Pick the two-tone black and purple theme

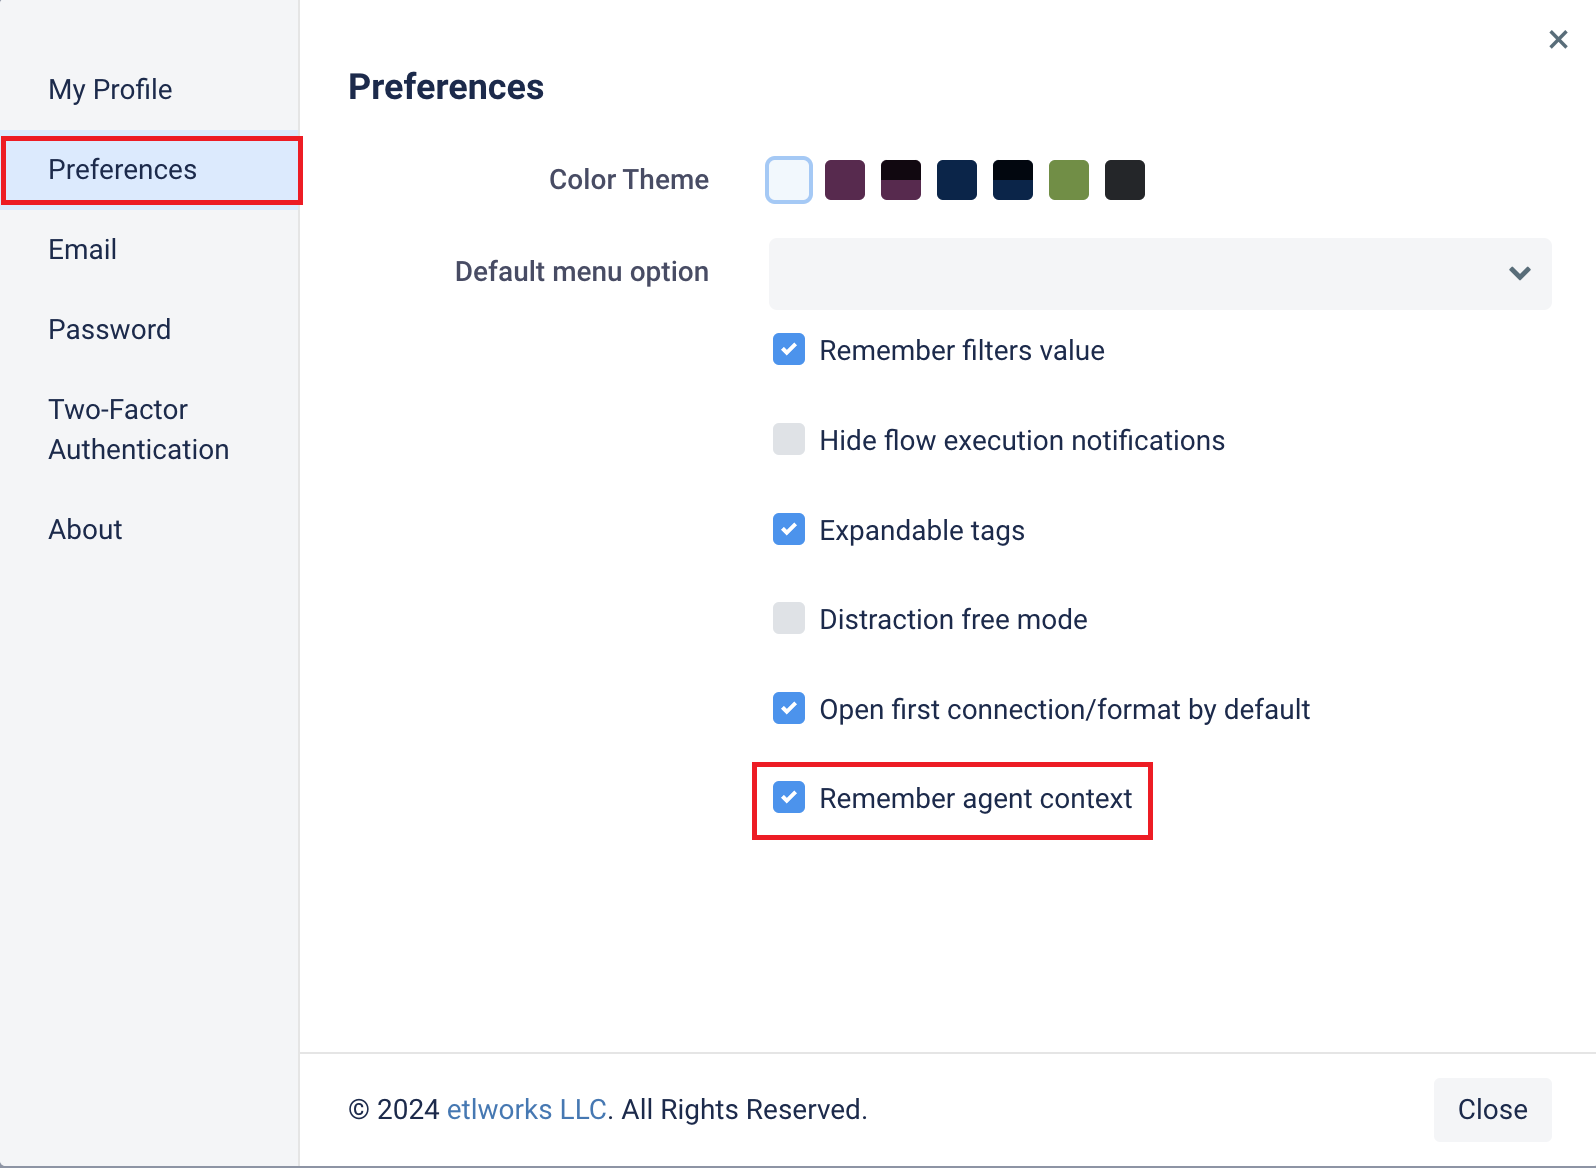tap(901, 180)
